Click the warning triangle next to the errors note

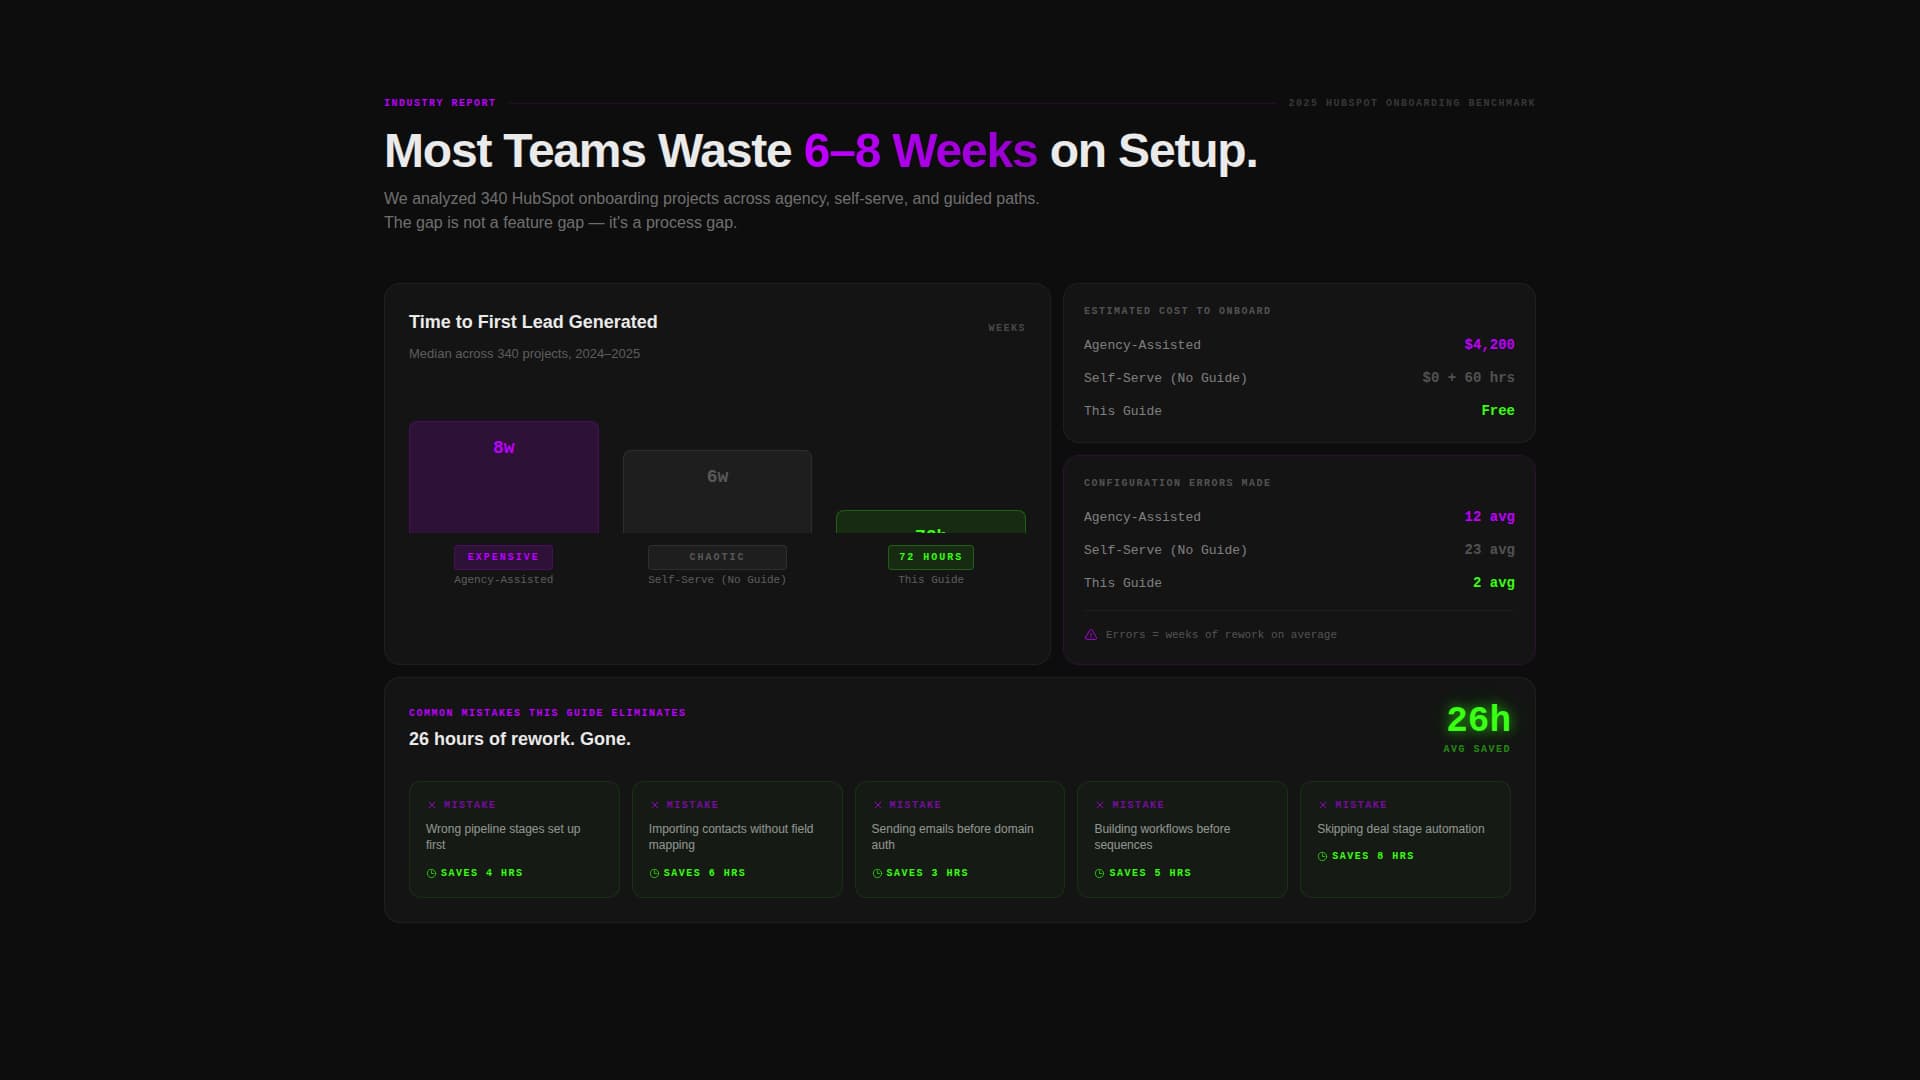pyautogui.click(x=1090, y=634)
